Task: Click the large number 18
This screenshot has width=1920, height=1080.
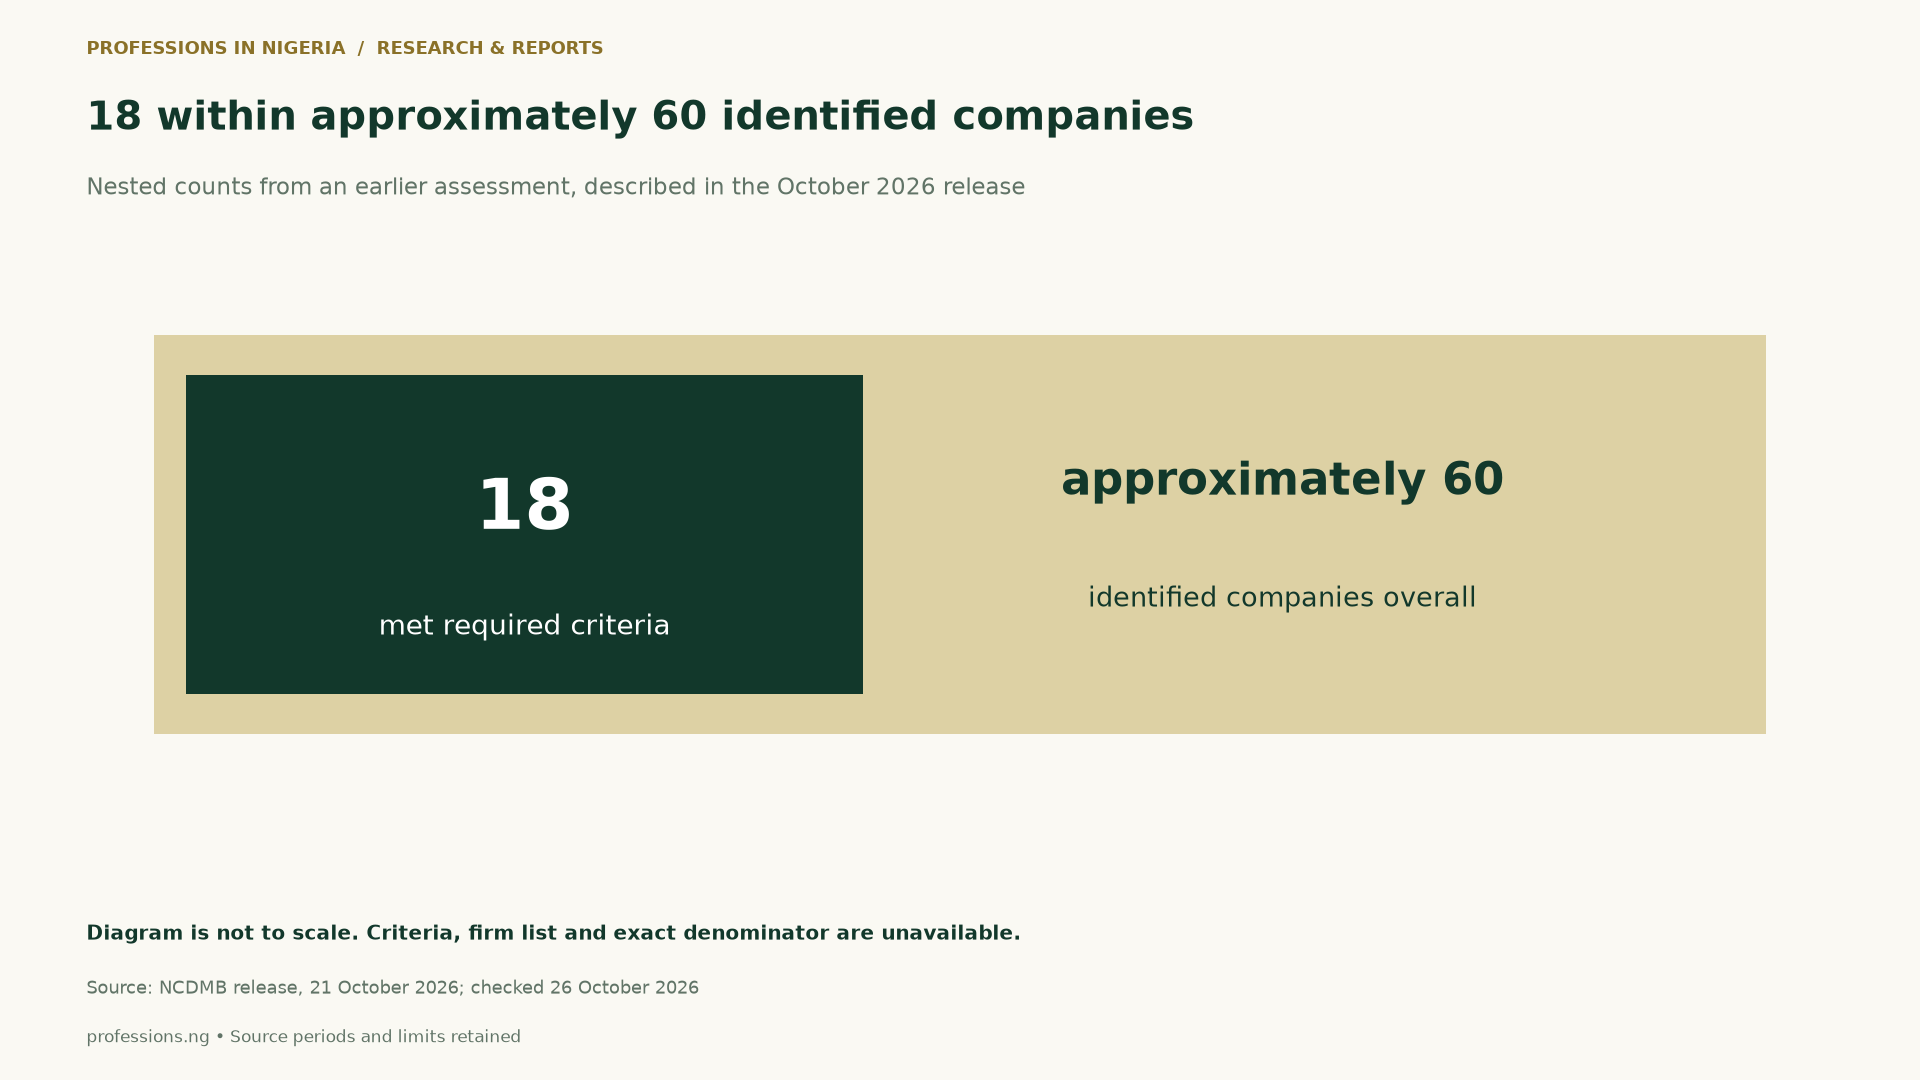Action: pos(524,505)
